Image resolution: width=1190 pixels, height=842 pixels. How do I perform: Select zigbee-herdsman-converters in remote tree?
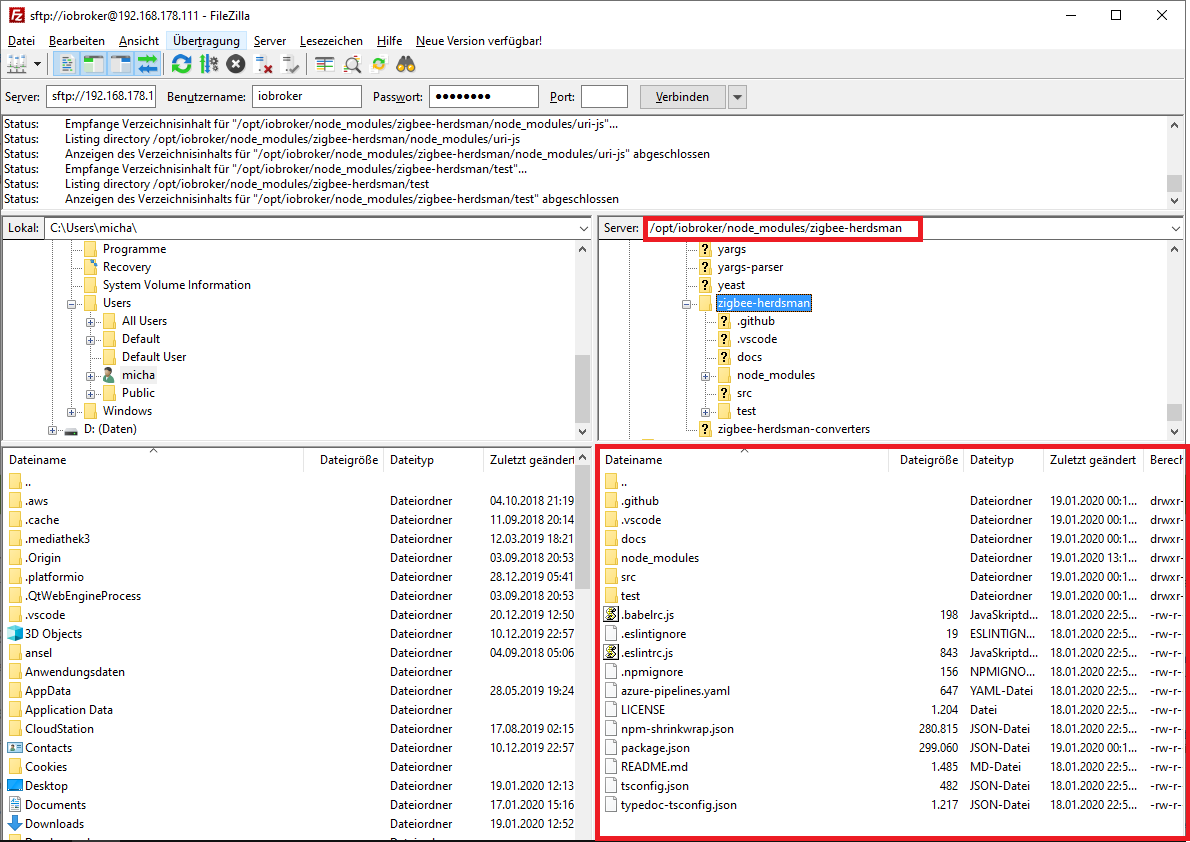point(793,429)
